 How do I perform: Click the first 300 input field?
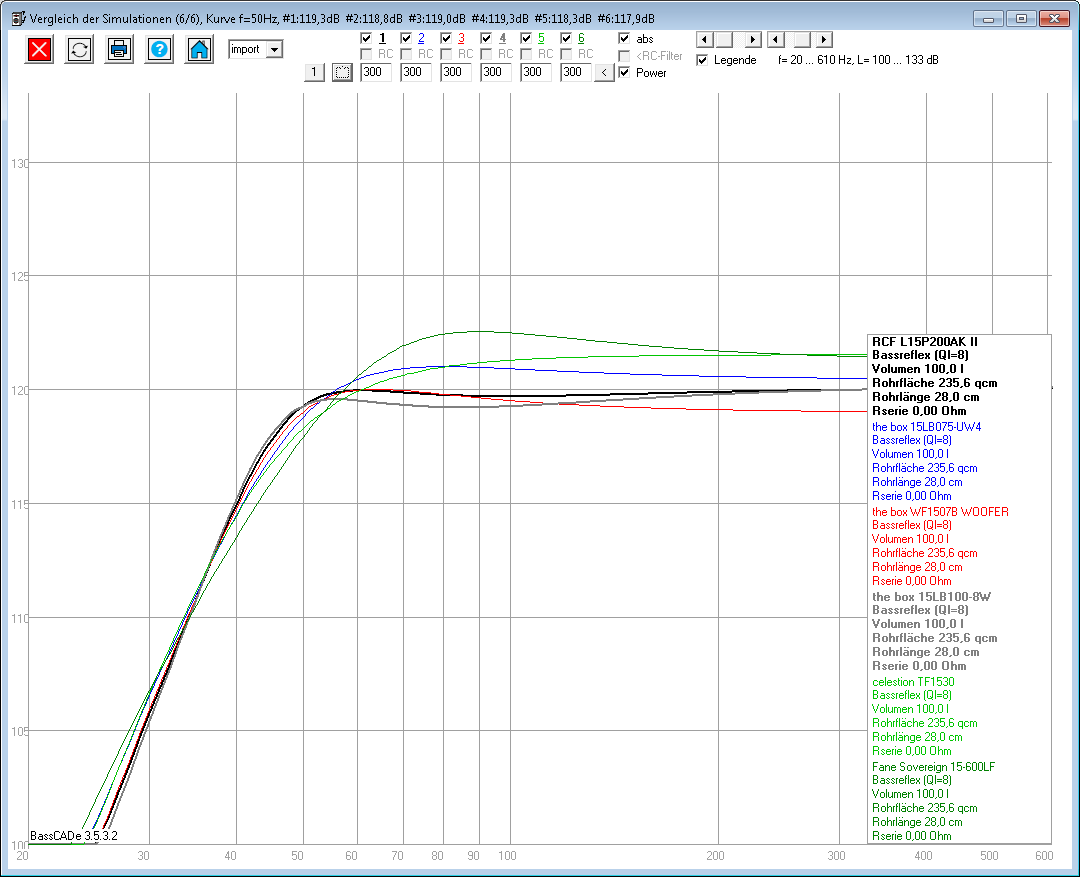376,73
